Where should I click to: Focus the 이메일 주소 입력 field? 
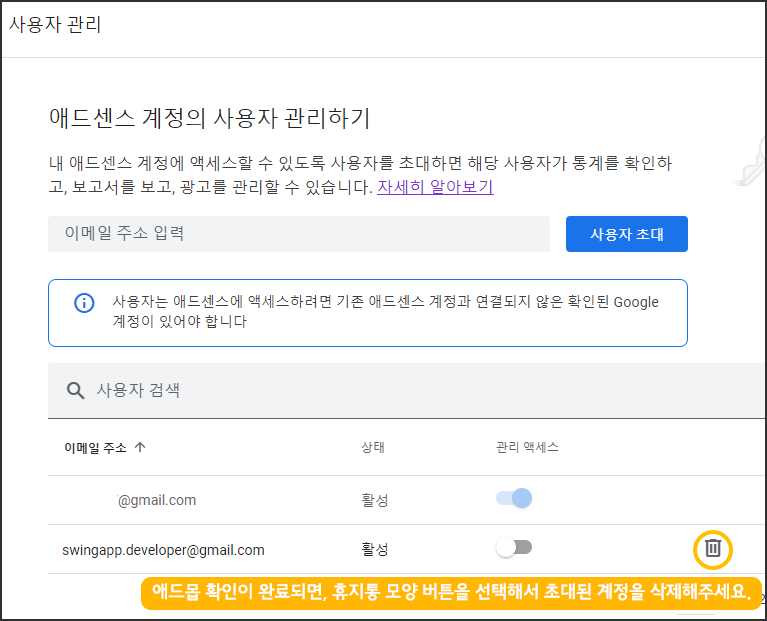298,234
